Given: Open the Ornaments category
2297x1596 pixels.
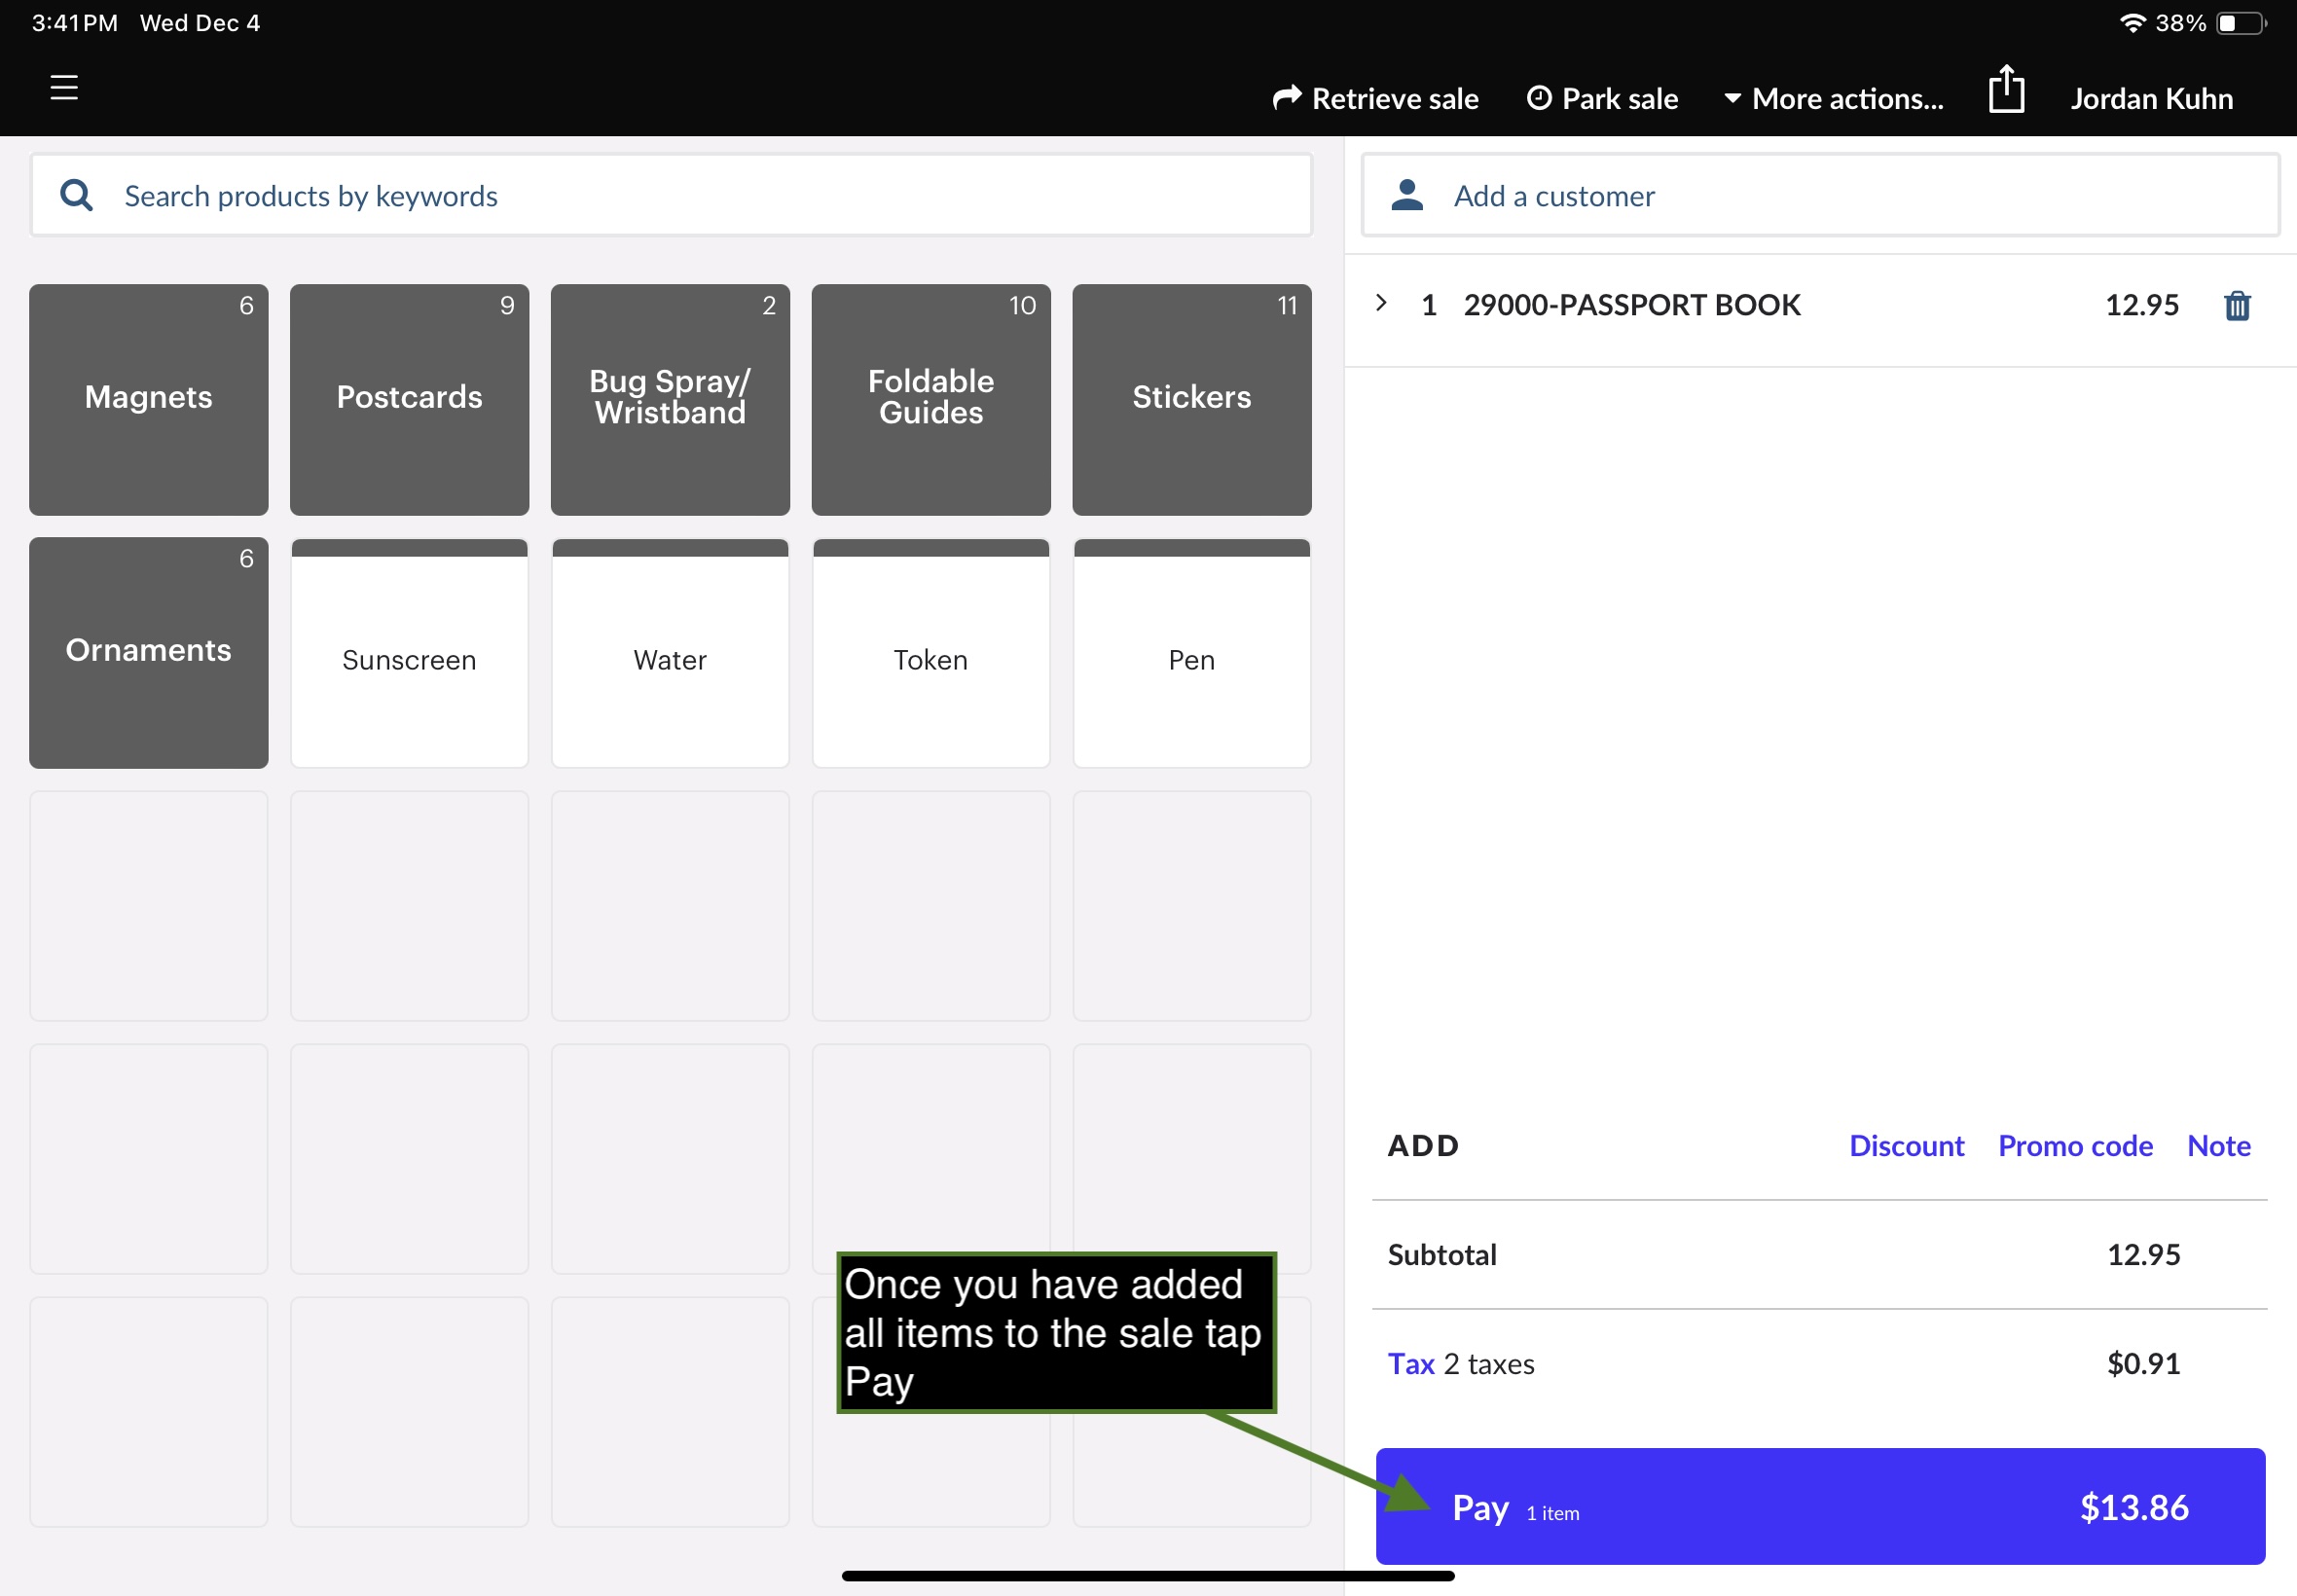Looking at the screenshot, I should pos(149,652).
